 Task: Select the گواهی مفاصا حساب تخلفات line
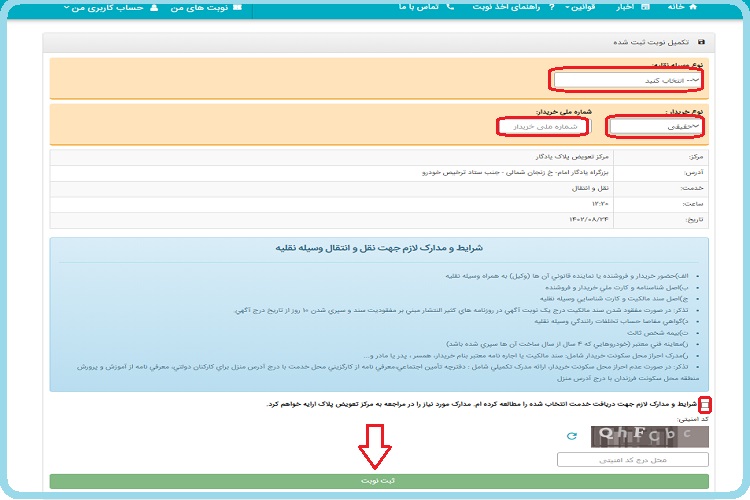point(611,321)
